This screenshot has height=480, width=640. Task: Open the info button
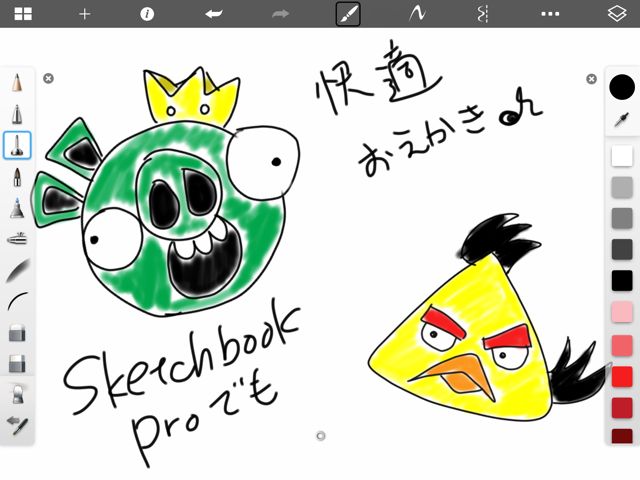pyautogui.click(x=147, y=14)
